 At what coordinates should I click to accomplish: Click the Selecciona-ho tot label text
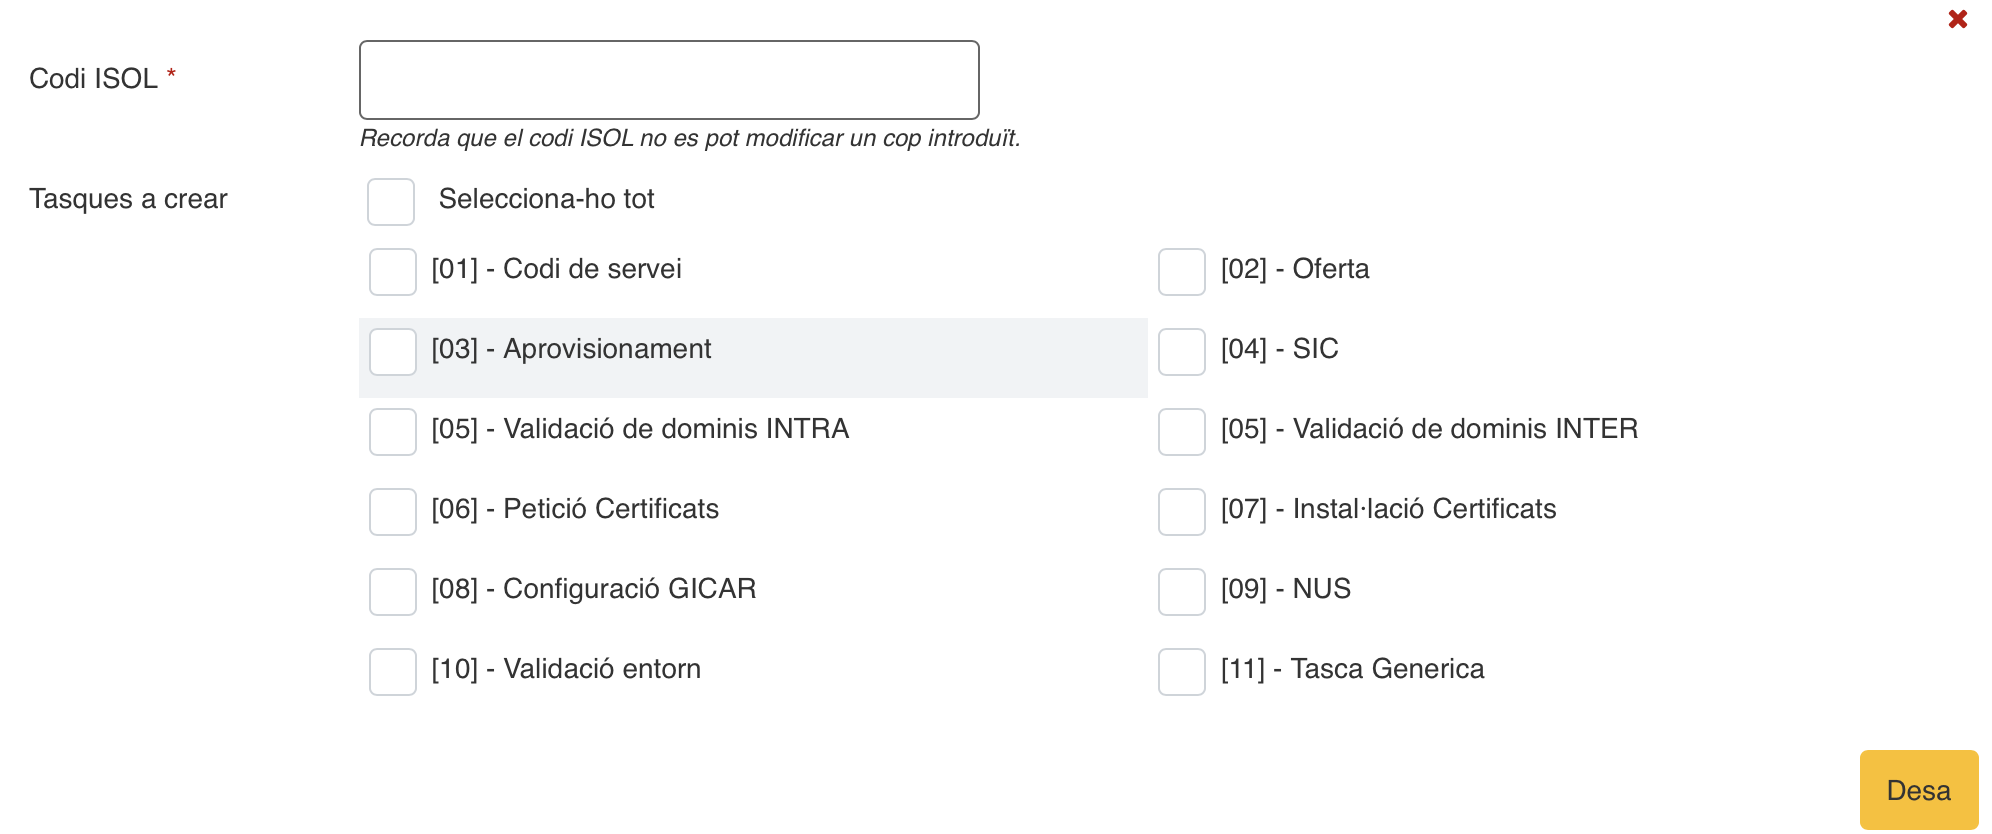546,199
